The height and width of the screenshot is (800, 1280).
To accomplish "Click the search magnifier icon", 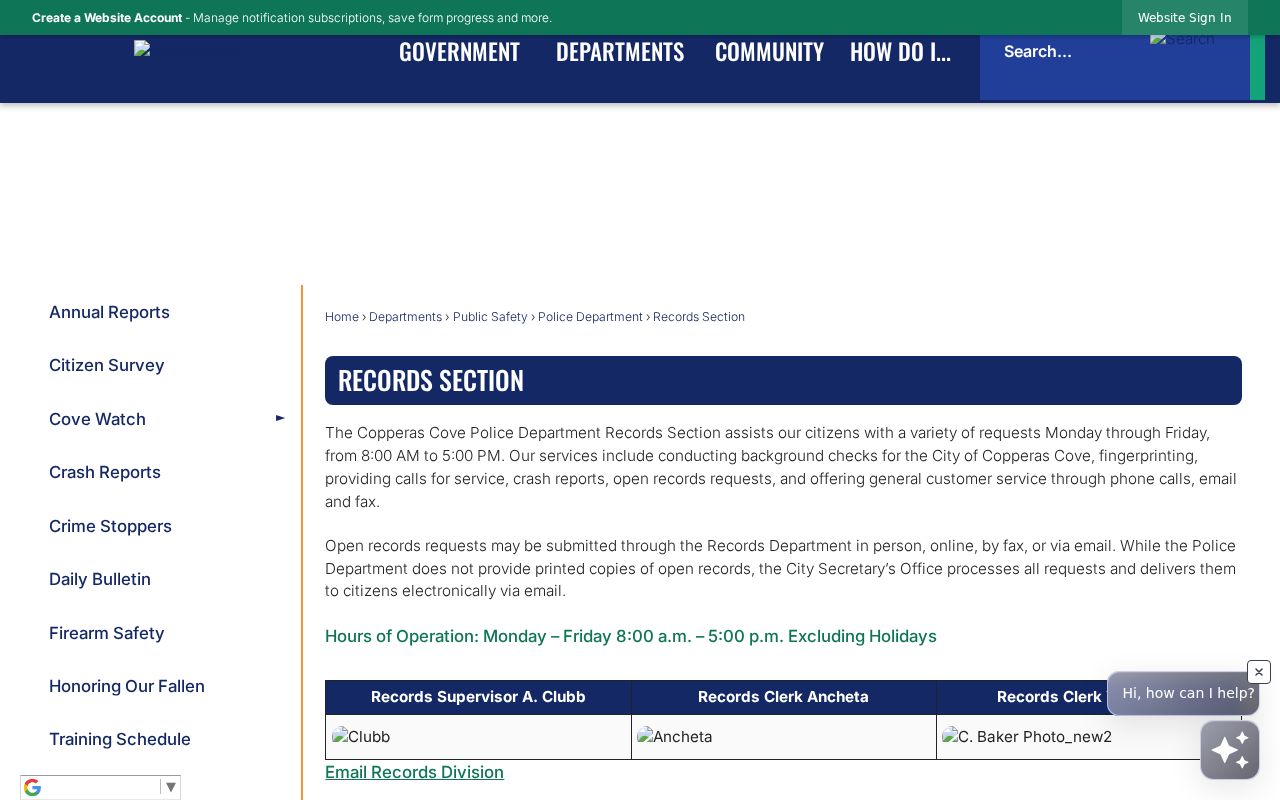I will click(x=1182, y=39).
